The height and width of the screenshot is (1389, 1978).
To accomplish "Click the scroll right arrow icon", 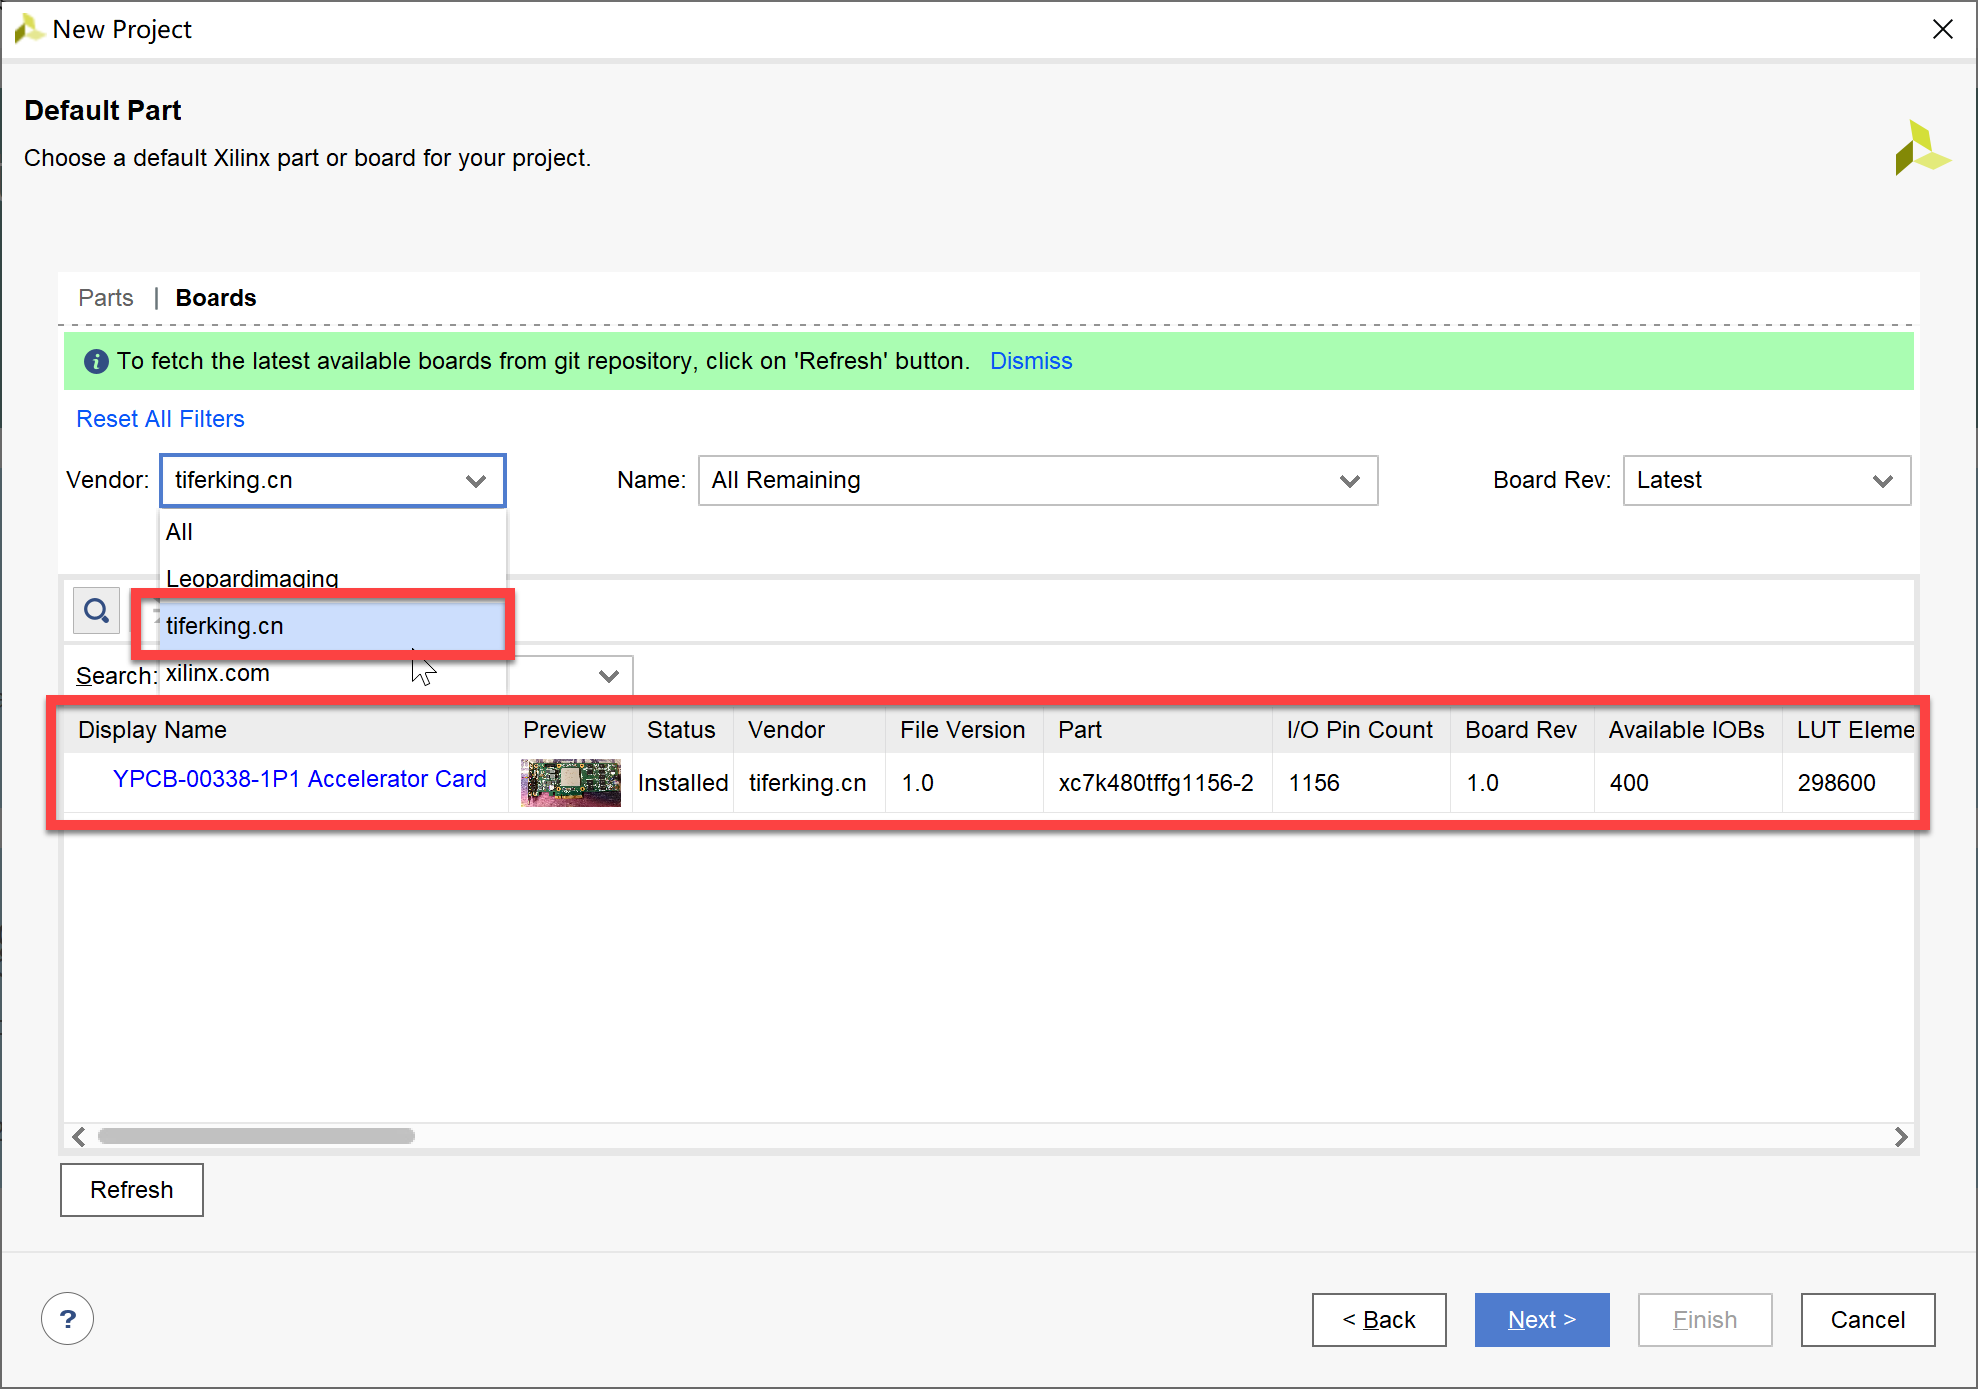I will [x=1900, y=1136].
